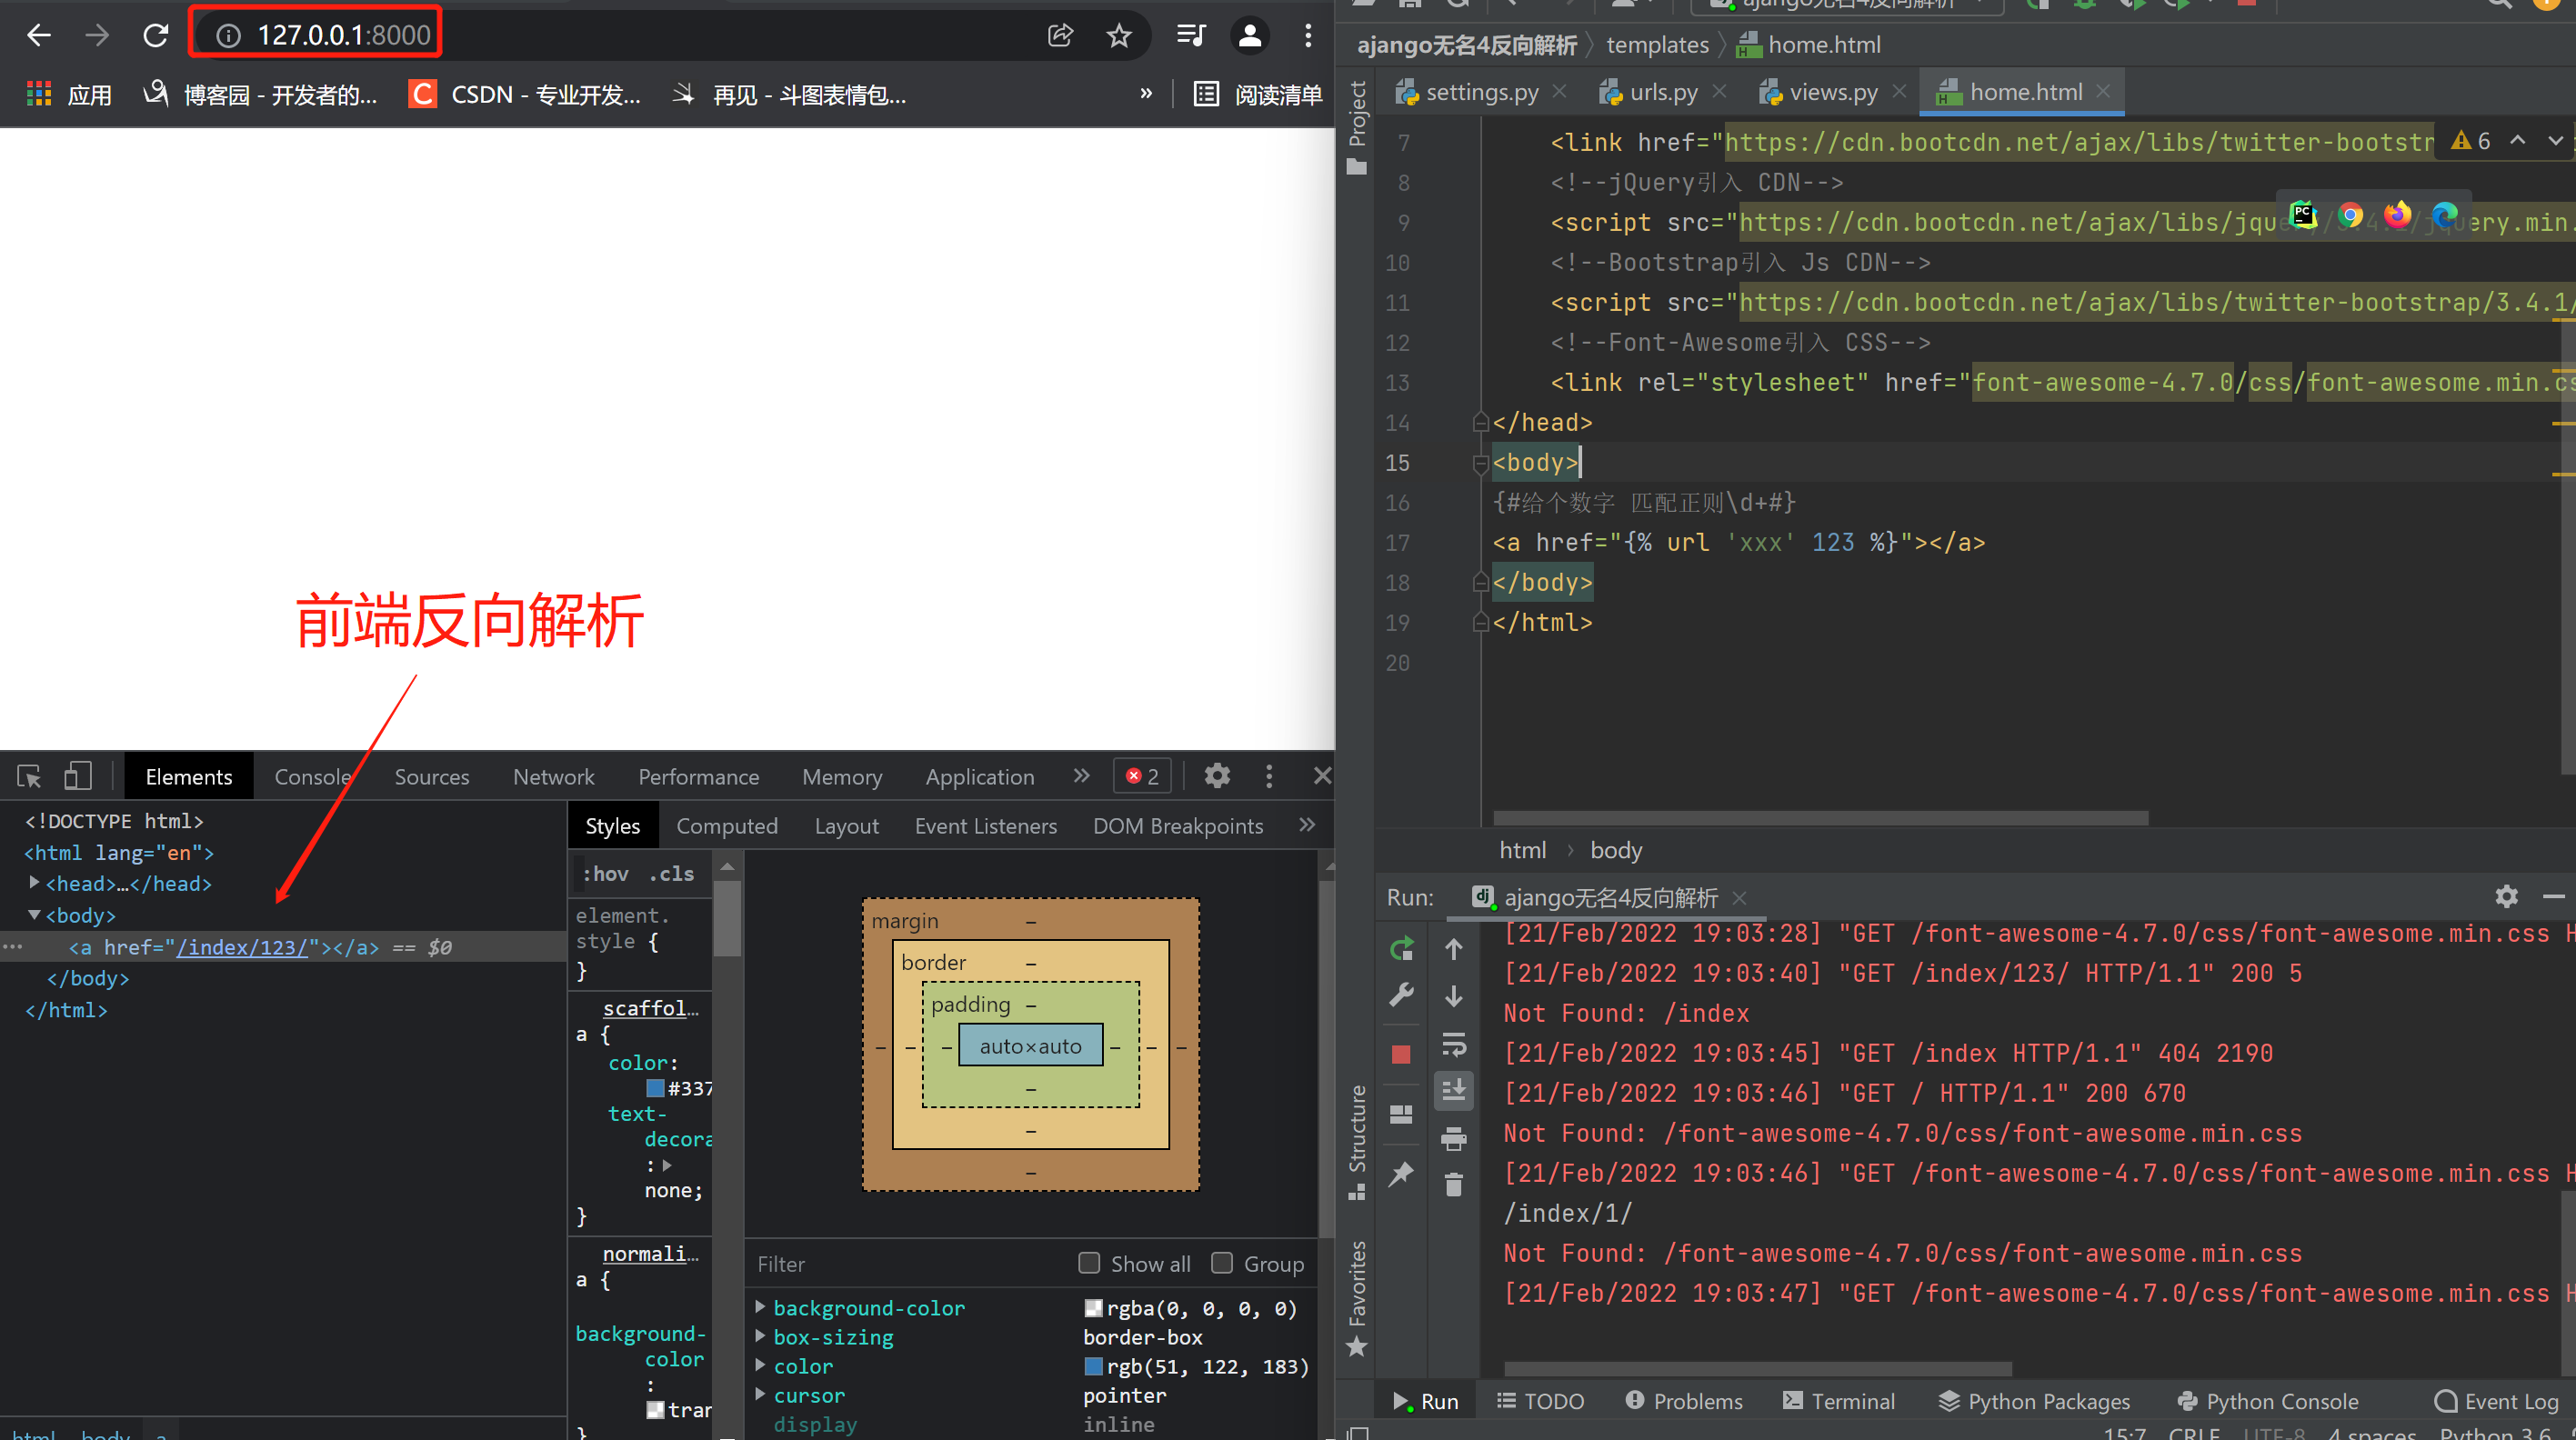Expand text-decoration shorthand triangle

click(x=667, y=1165)
